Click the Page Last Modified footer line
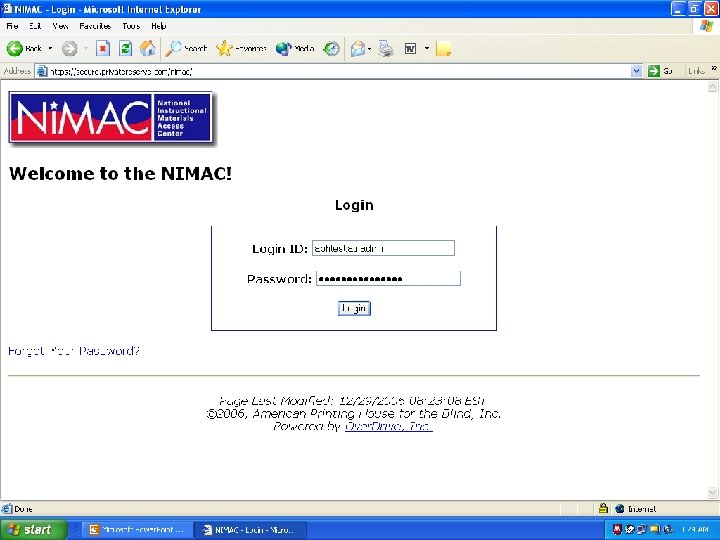 coord(352,400)
